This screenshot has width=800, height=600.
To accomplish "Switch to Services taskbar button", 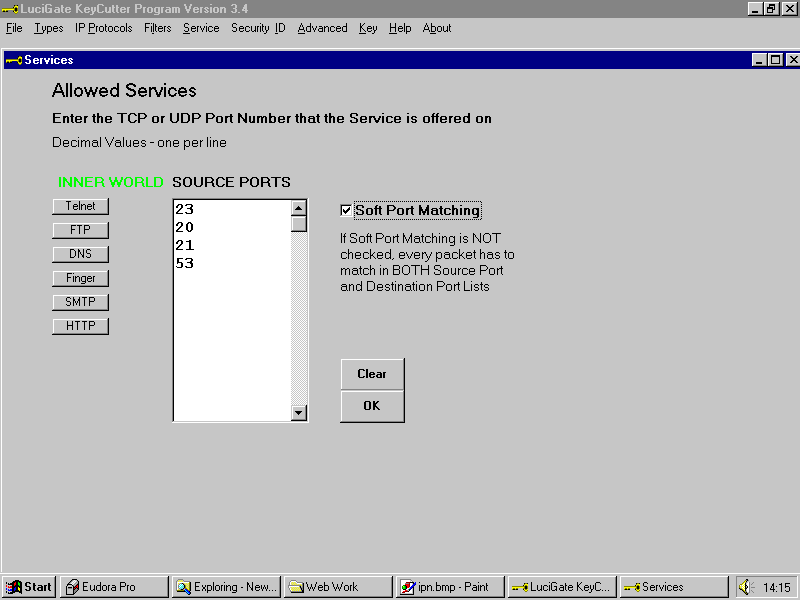I will pos(674,587).
